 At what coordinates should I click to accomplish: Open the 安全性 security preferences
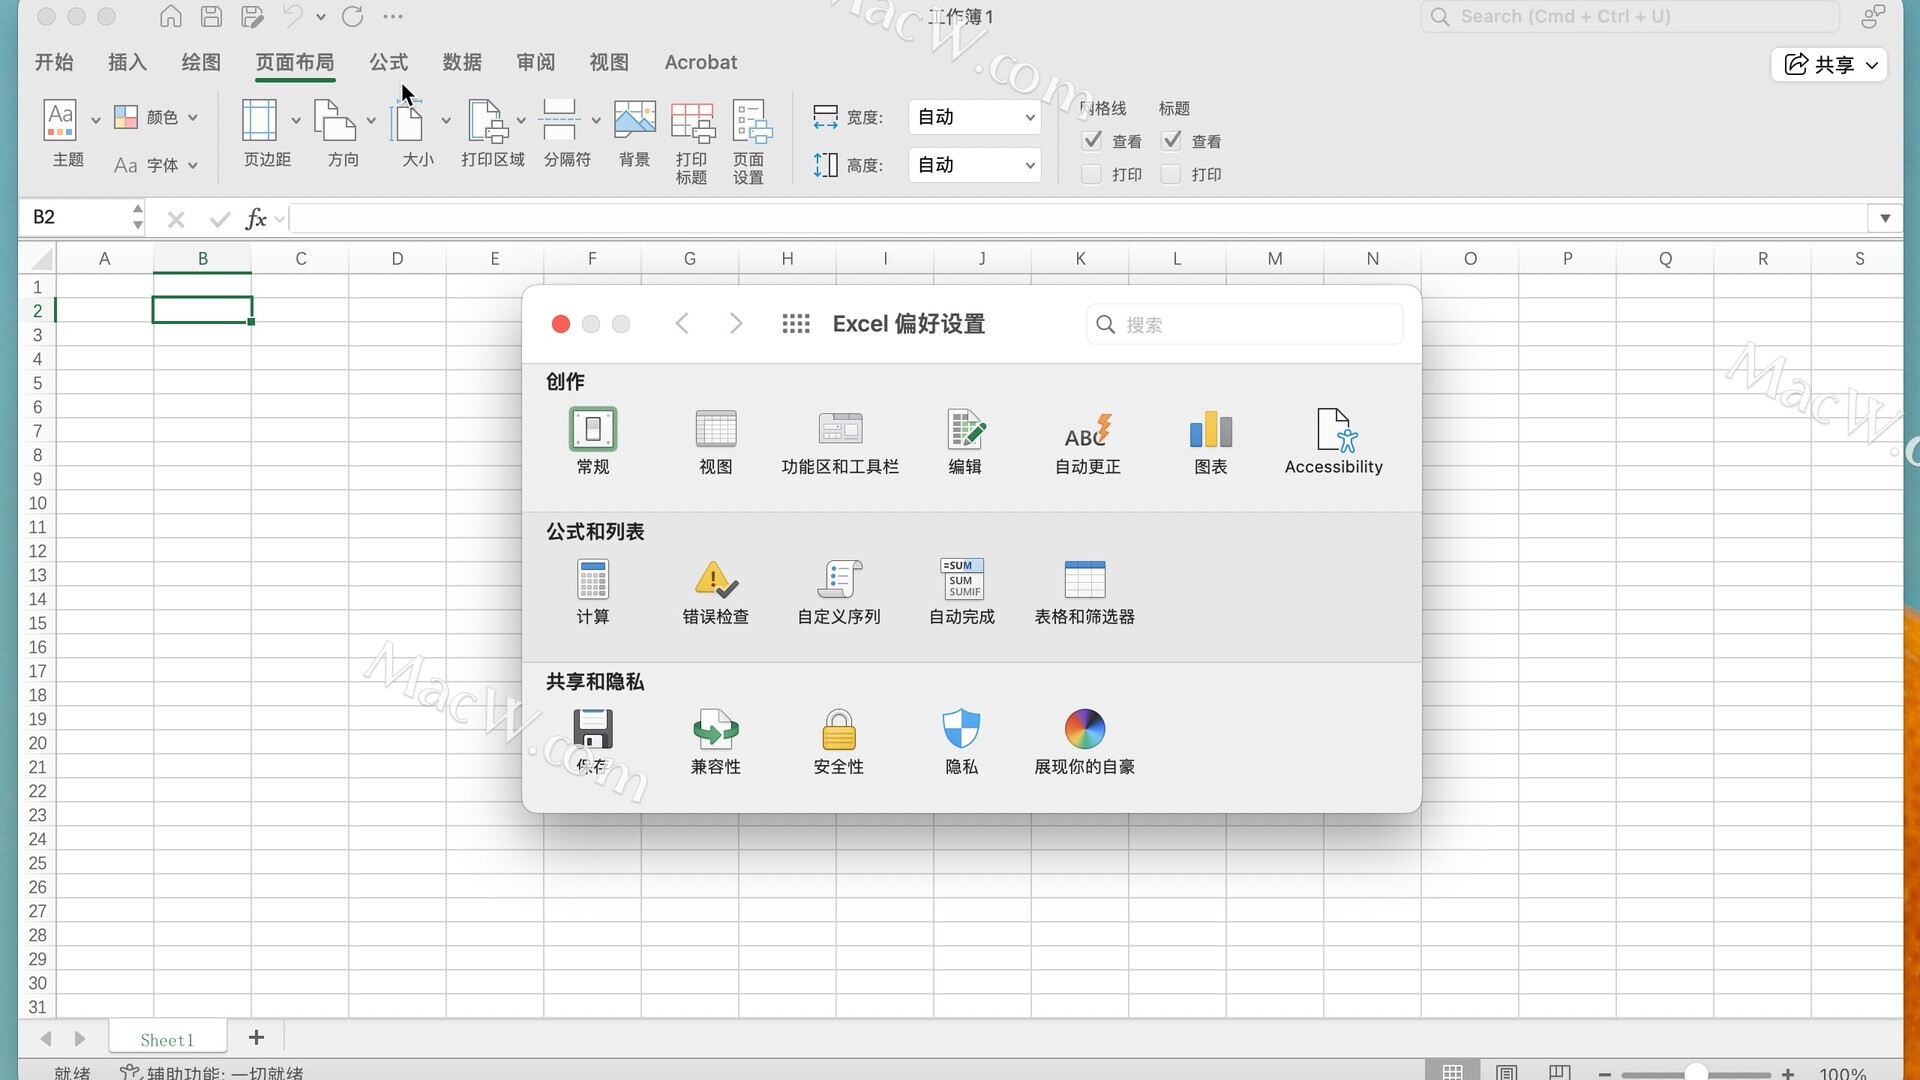point(839,741)
